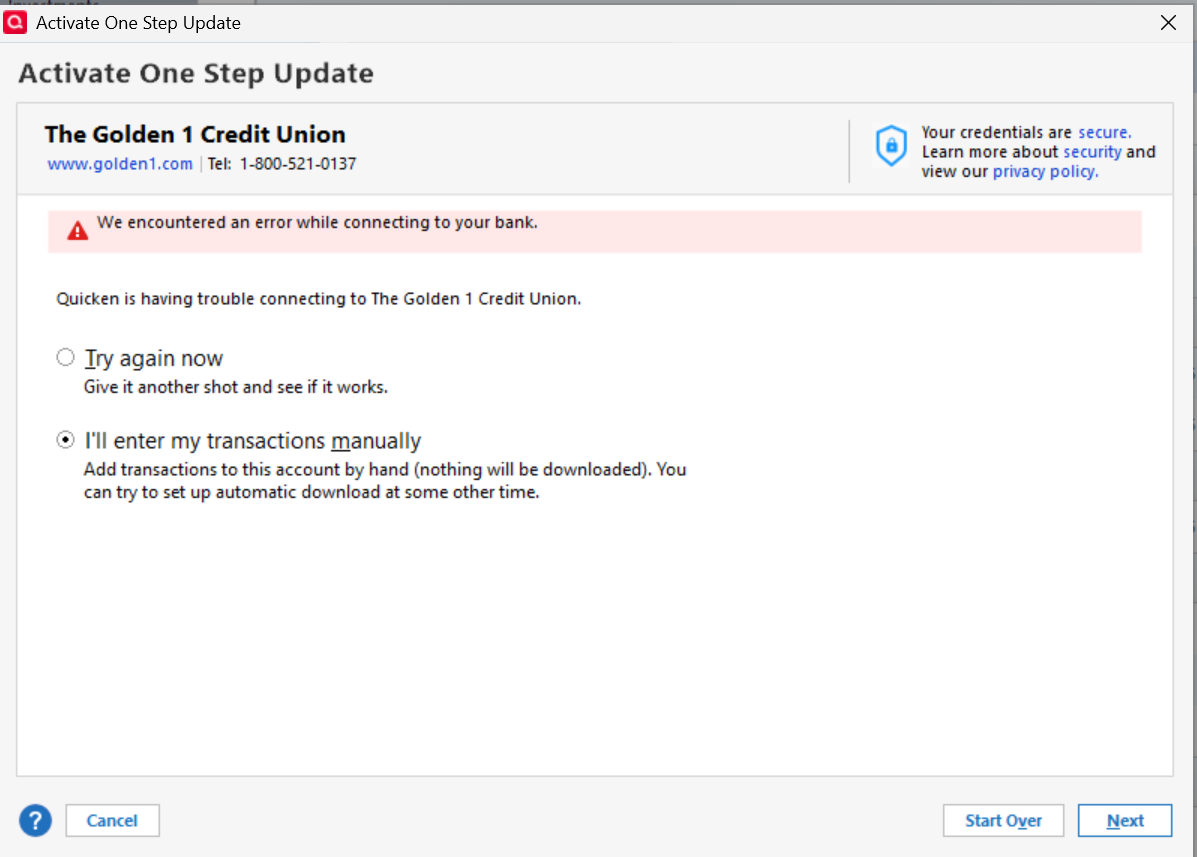The image size is (1197, 857).
Task: Click 'Give it another shot' description text
Action: point(236,387)
